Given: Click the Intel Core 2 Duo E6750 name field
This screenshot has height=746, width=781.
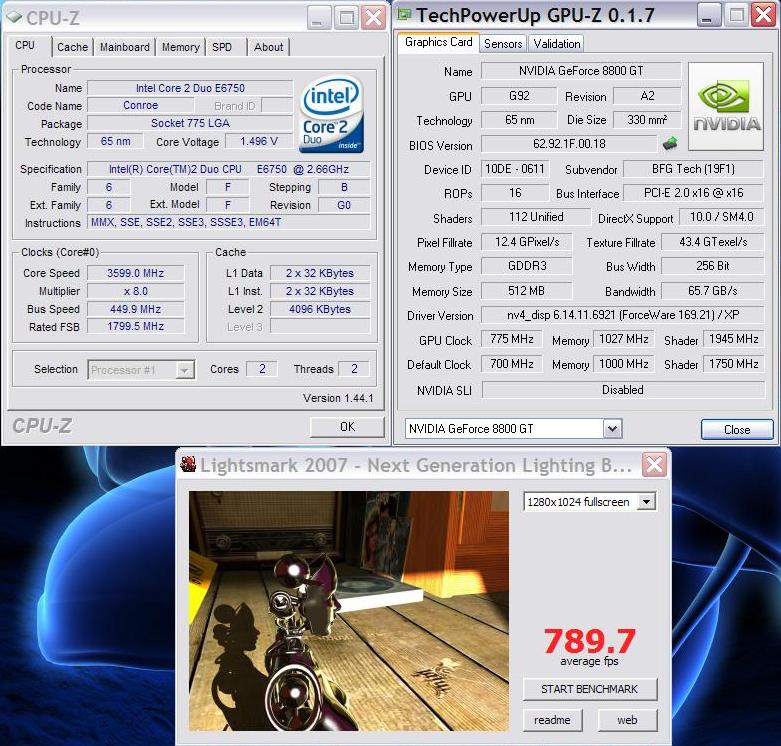Looking at the screenshot, I should 190,88.
